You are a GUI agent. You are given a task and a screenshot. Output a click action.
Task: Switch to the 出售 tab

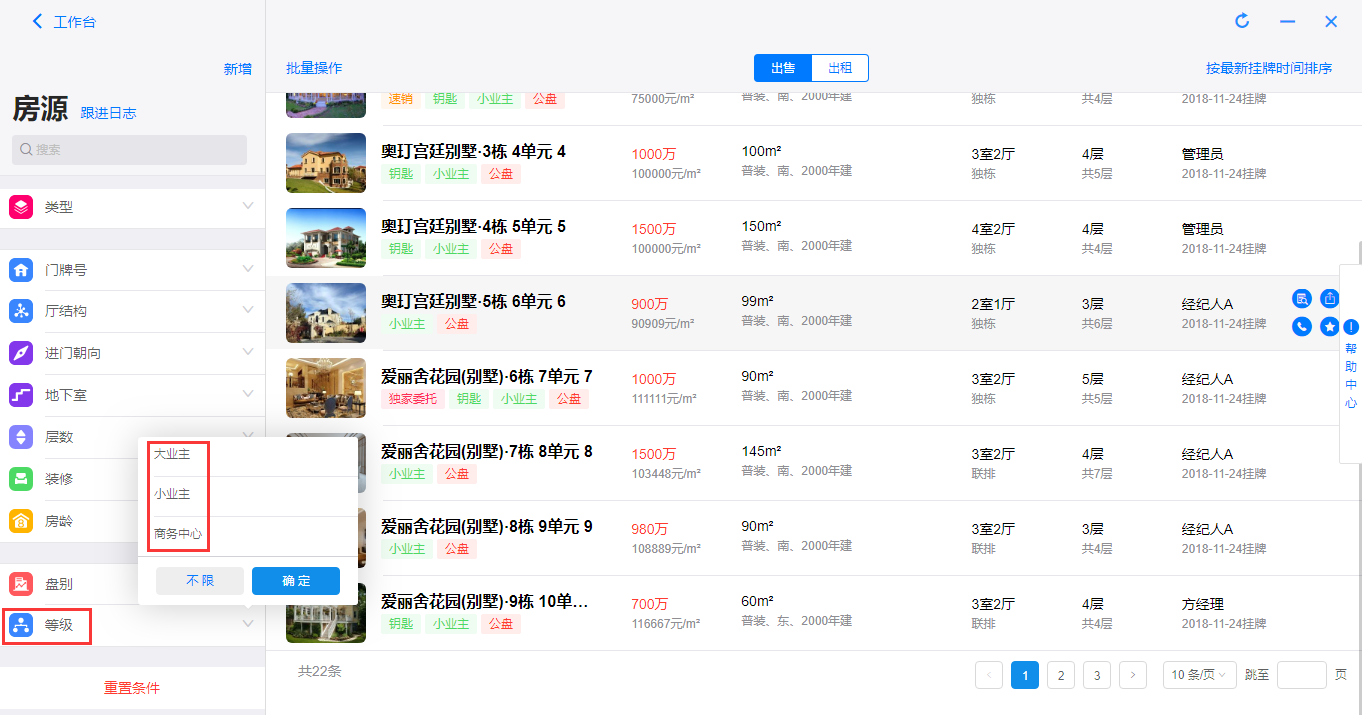783,68
